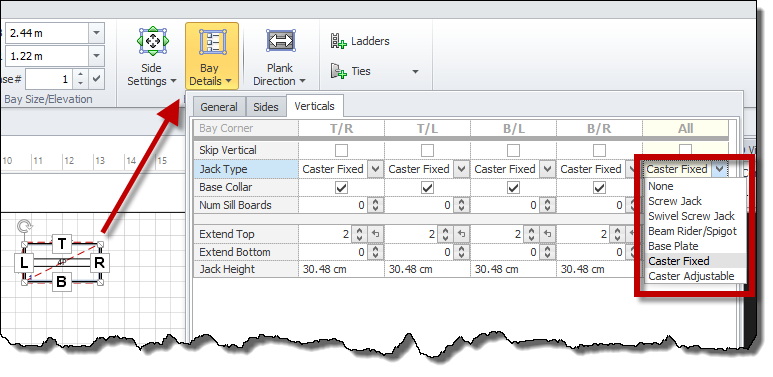Open the 2.44 m size dropdown

[96, 34]
